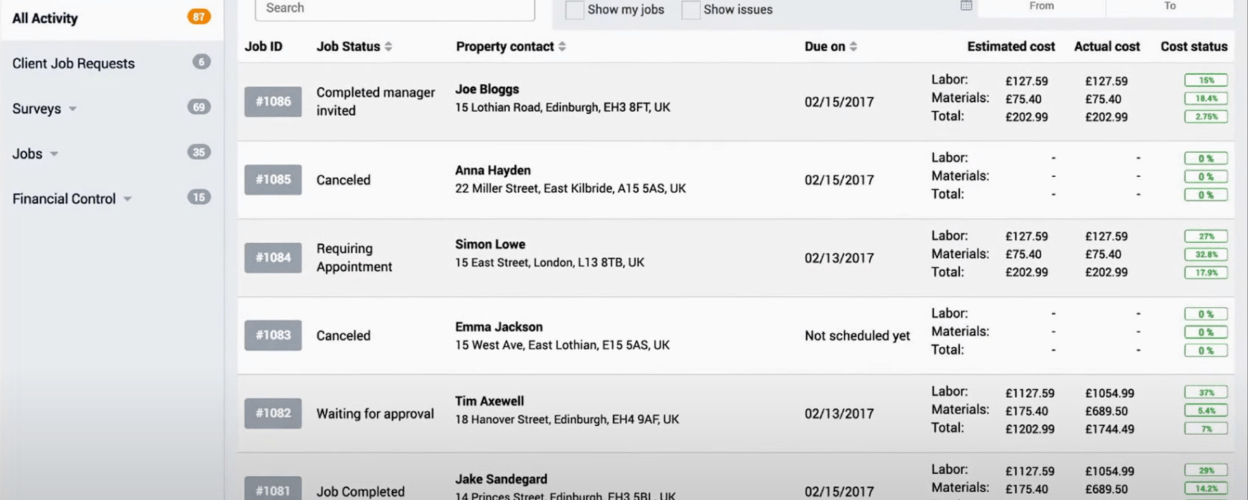Open job badge #1082
1248x500 pixels.
click(273, 413)
